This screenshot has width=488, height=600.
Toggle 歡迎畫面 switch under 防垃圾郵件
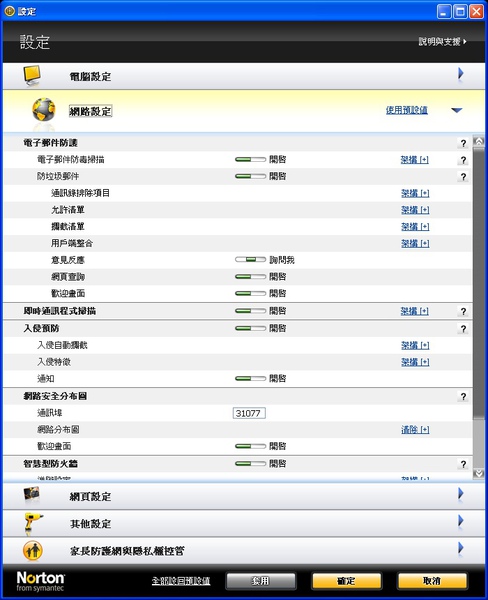point(250,293)
